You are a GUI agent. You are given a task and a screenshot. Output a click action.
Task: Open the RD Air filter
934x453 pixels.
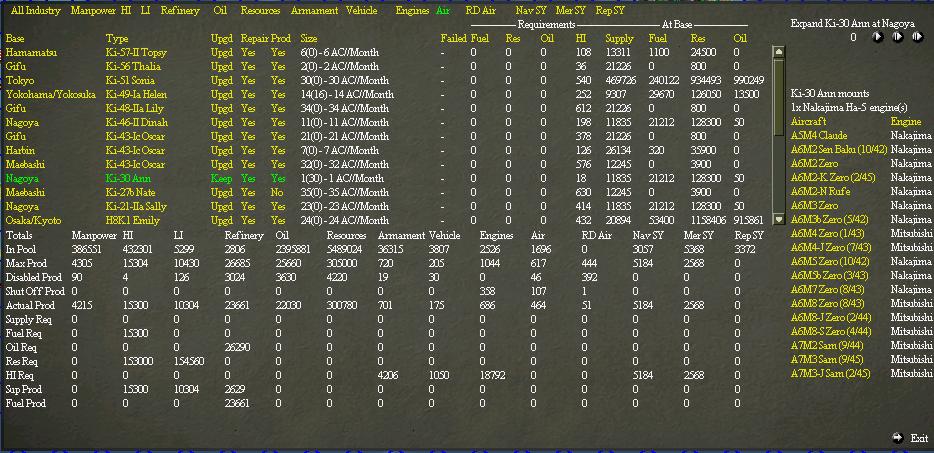coord(481,10)
